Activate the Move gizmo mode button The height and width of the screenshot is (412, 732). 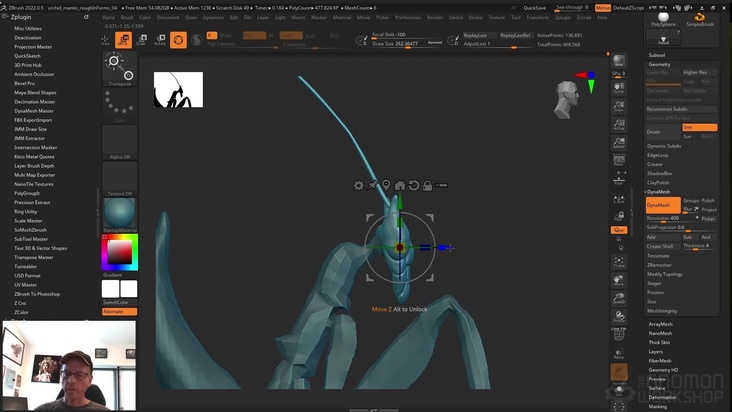click(123, 40)
